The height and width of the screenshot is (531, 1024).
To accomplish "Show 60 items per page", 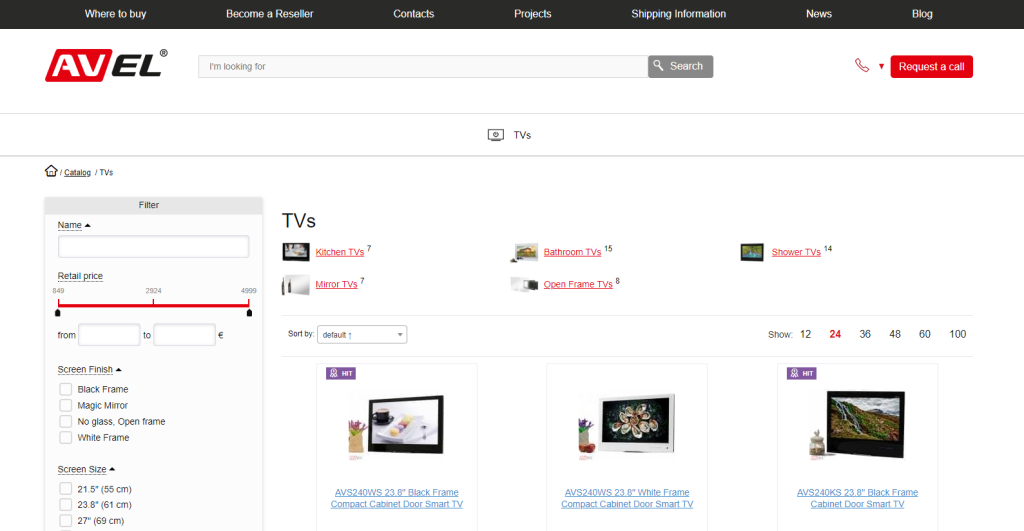I will tap(925, 334).
